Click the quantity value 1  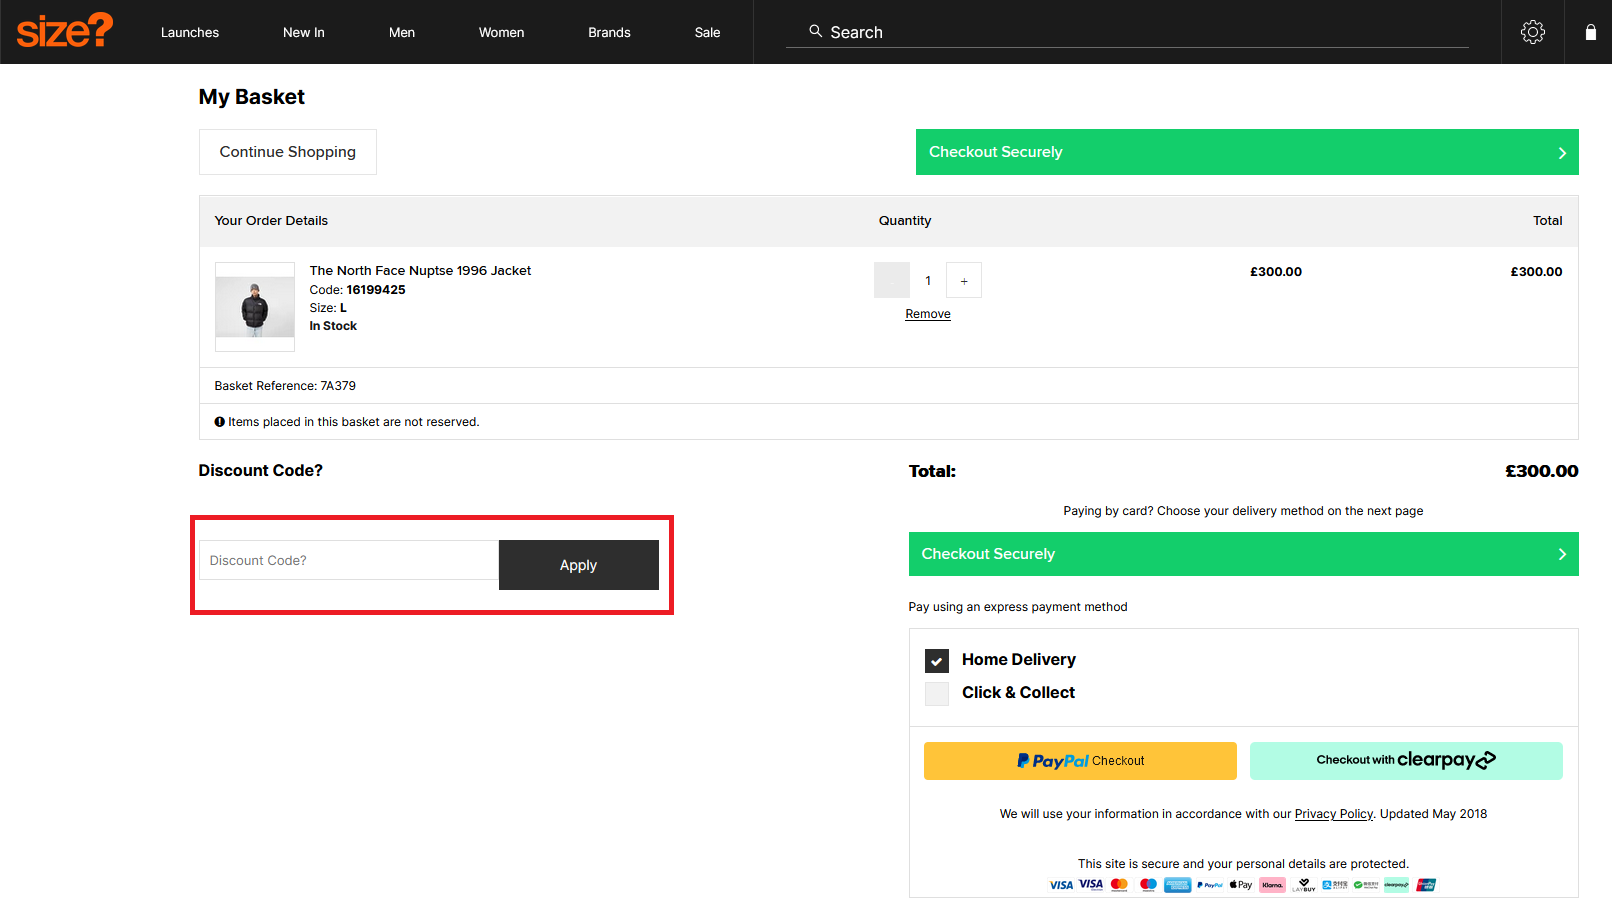[x=928, y=280]
